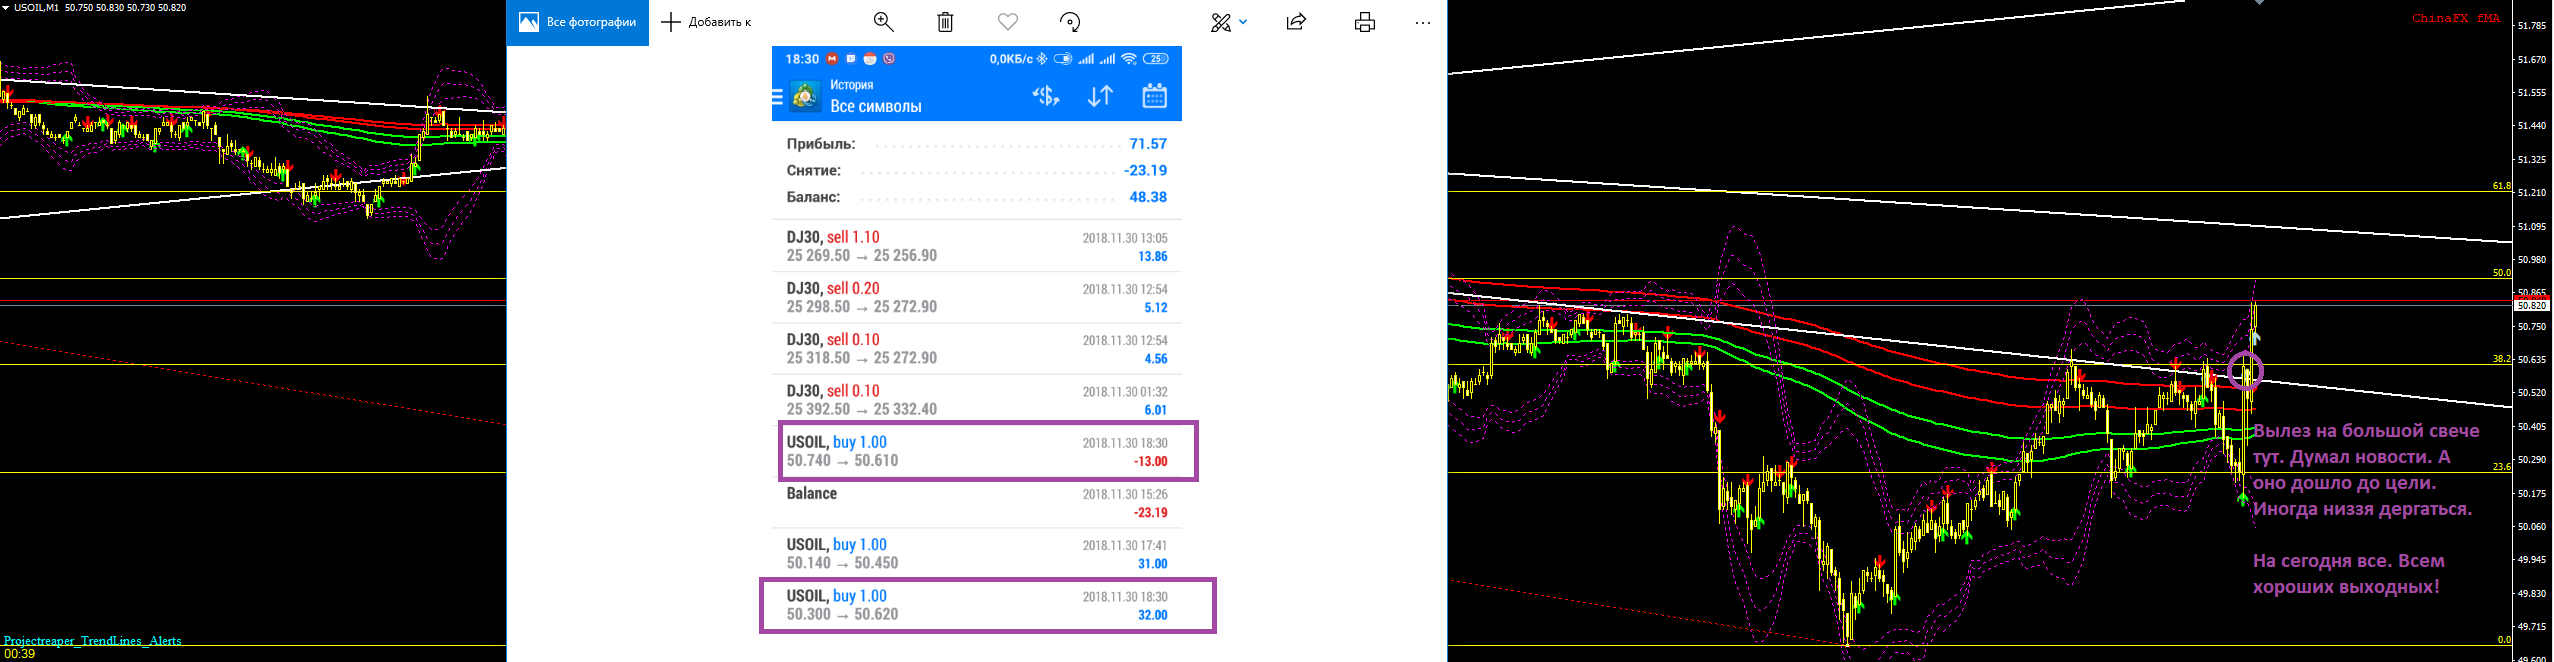Image resolution: width=2554 pixels, height=662 pixels.
Task: Click the 50.0 Fibonacci level label
Action: point(2502,272)
